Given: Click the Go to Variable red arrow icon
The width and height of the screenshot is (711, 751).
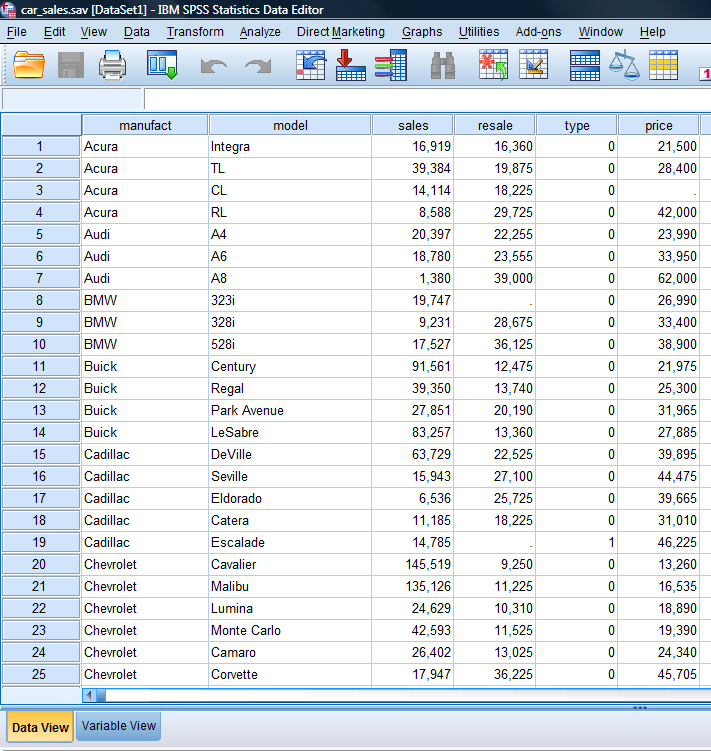Looking at the screenshot, I should (351, 65).
